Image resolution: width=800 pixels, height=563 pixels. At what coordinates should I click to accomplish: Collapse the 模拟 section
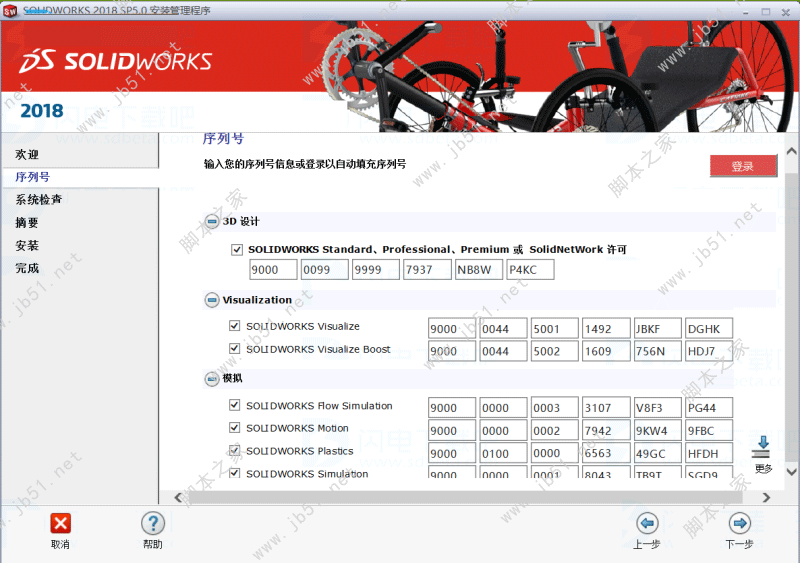212,379
